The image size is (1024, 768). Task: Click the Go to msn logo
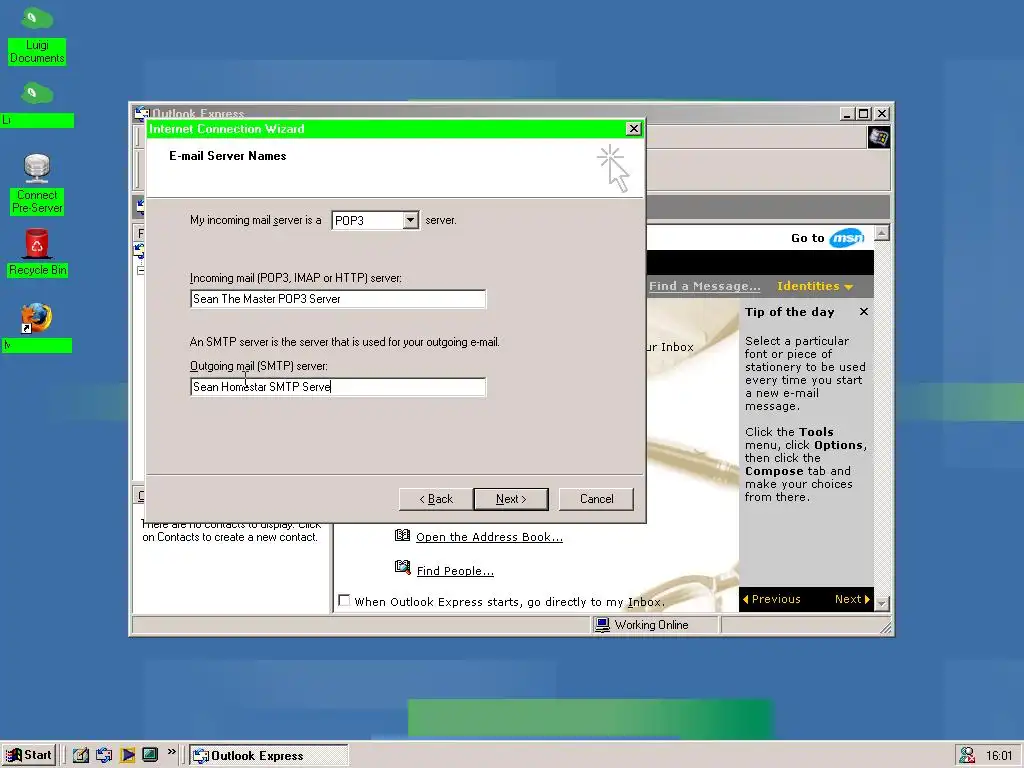846,238
